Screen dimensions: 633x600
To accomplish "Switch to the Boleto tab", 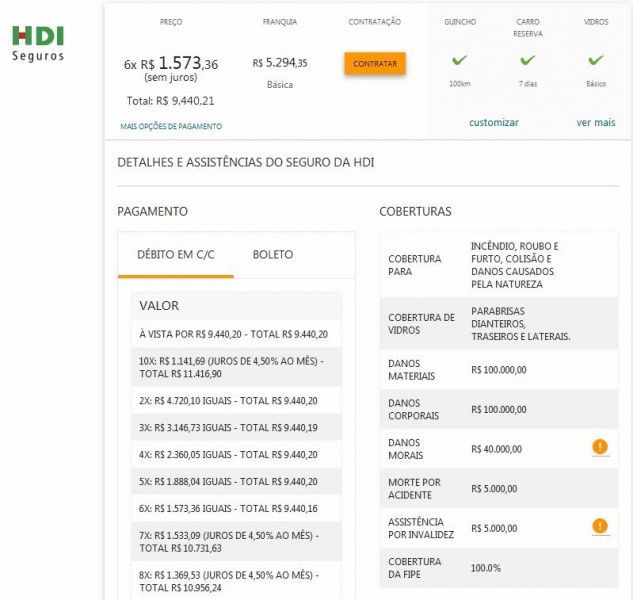I will coord(273,255).
